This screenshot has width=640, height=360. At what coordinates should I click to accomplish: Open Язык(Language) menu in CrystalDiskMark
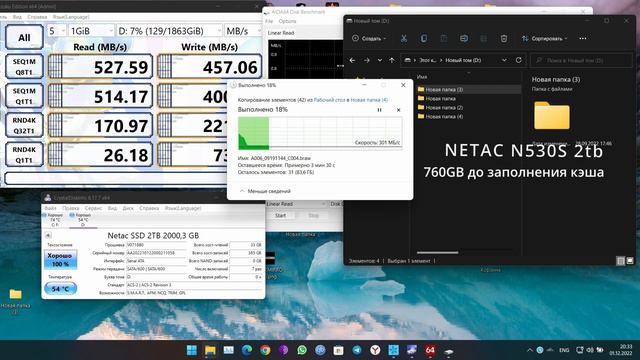pyautogui.click(x=71, y=17)
